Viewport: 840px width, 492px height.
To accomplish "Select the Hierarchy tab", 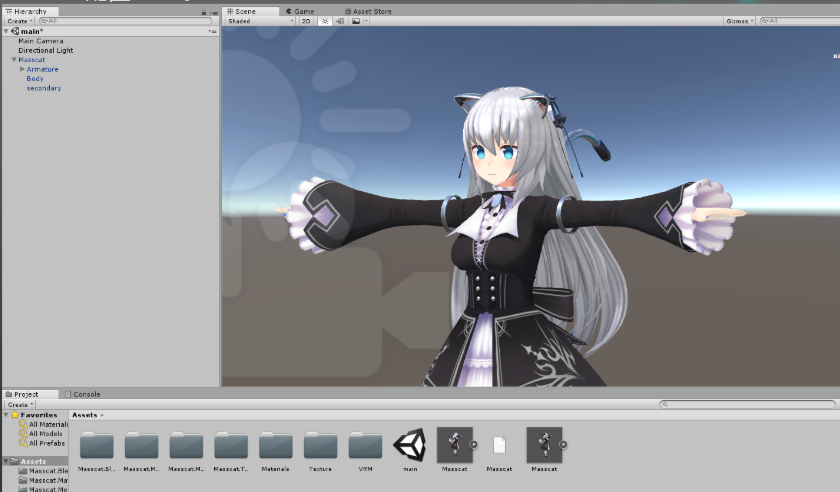I will (x=30, y=11).
